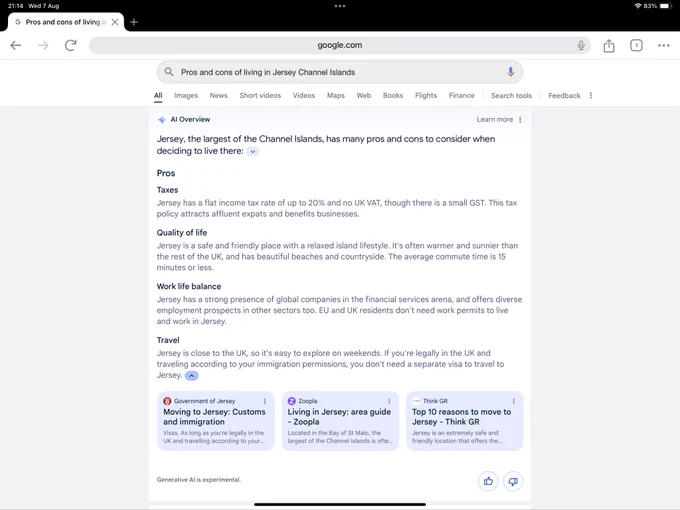Click the browser forward arrow
This screenshot has width=680, height=510.
(43, 45)
